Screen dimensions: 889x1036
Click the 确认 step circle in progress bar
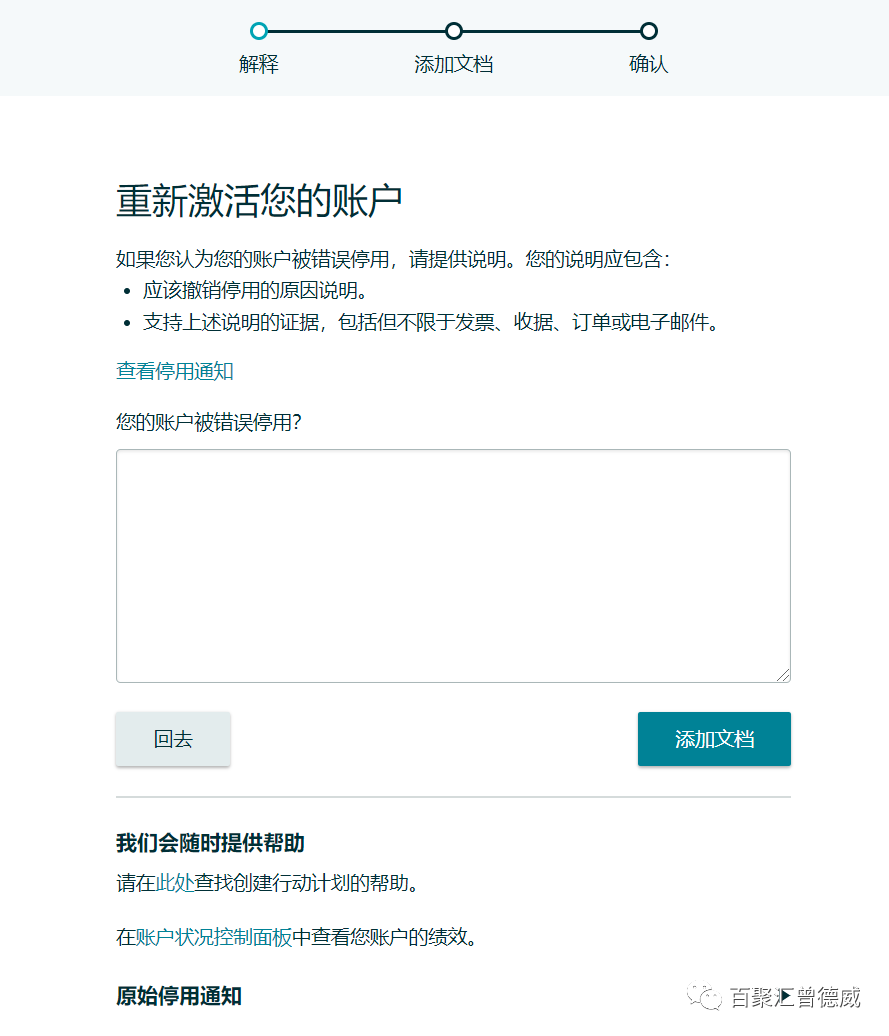[x=649, y=31]
